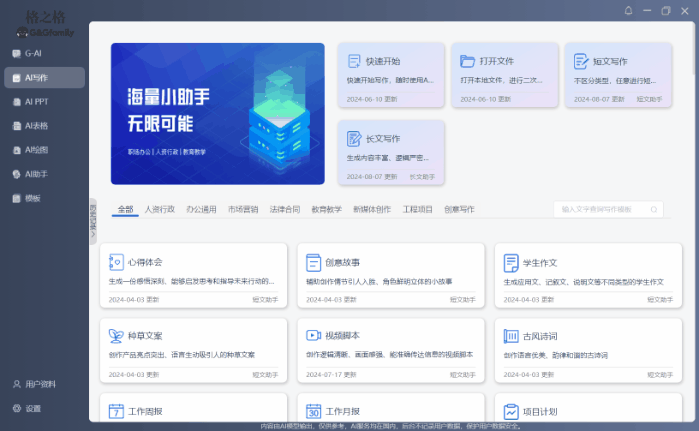The height and width of the screenshot is (431, 699).
Task: Click the 海量小助手 banner image
Action: pyautogui.click(x=218, y=113)
